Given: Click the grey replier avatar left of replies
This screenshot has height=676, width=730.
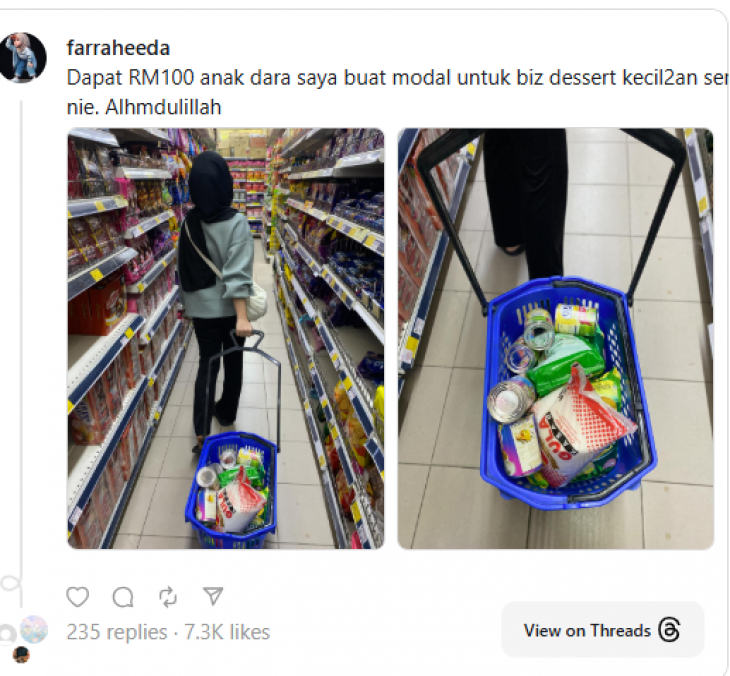Looking at the screenshot, I should point(7,634).
